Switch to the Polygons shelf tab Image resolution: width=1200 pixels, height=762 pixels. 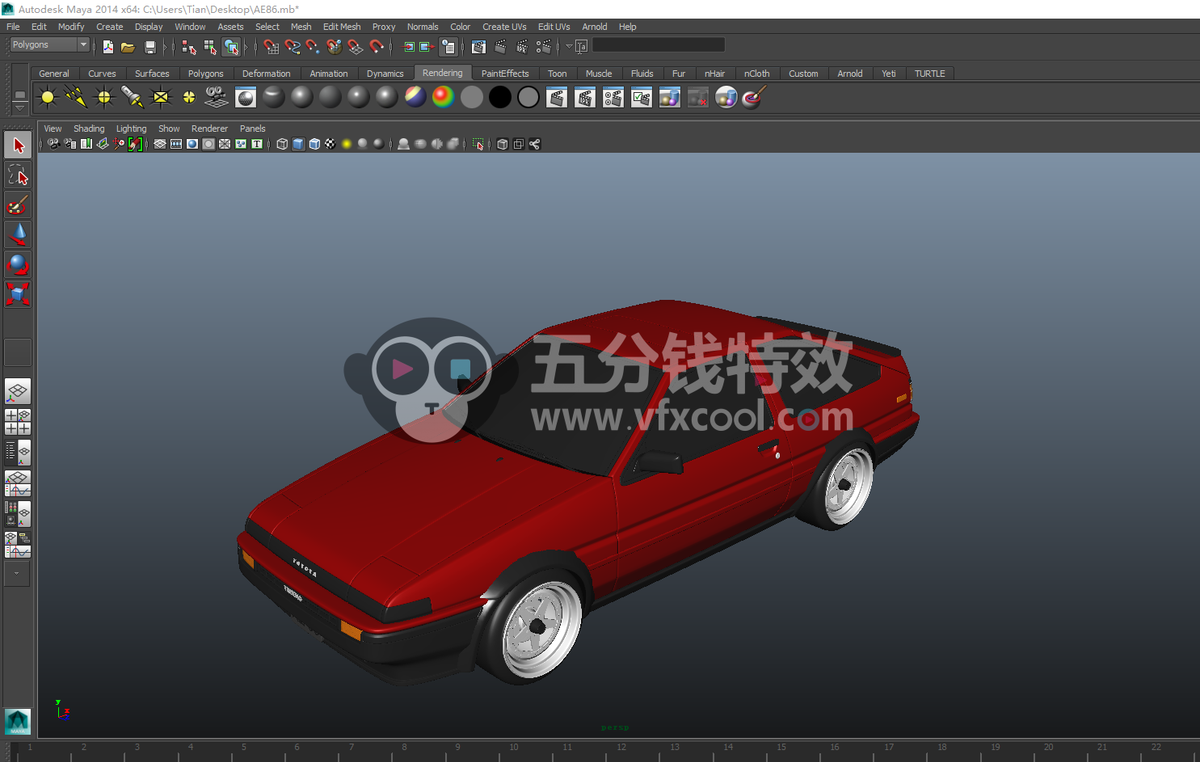pos(206,73)
